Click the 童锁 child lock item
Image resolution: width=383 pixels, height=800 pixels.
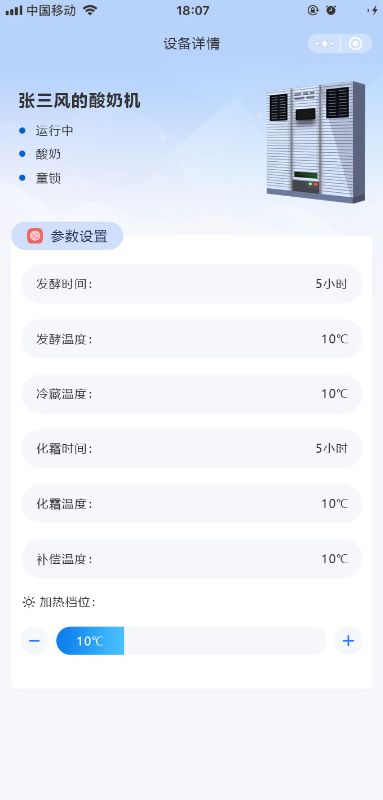[48, 178]
